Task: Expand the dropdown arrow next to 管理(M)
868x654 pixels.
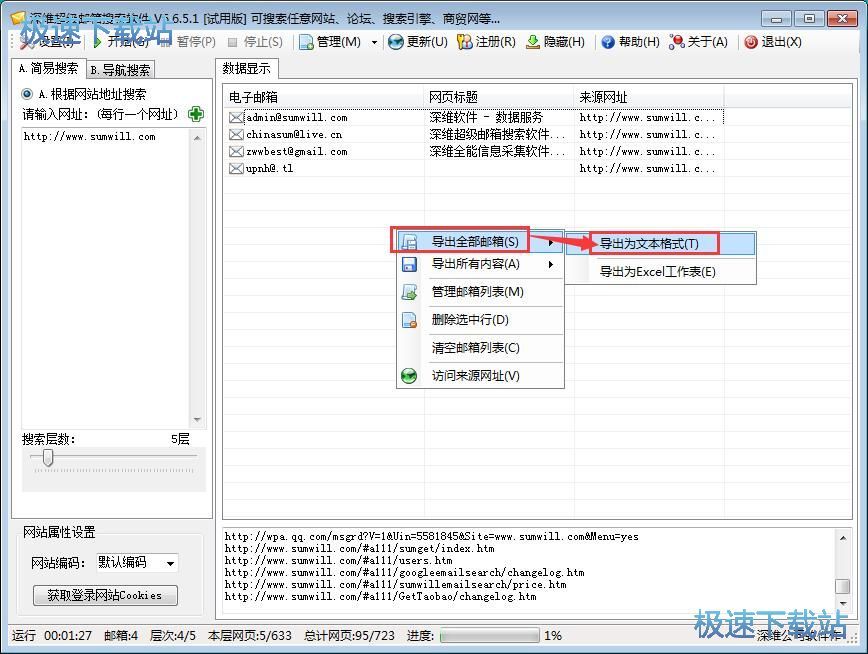Action: 375,43
